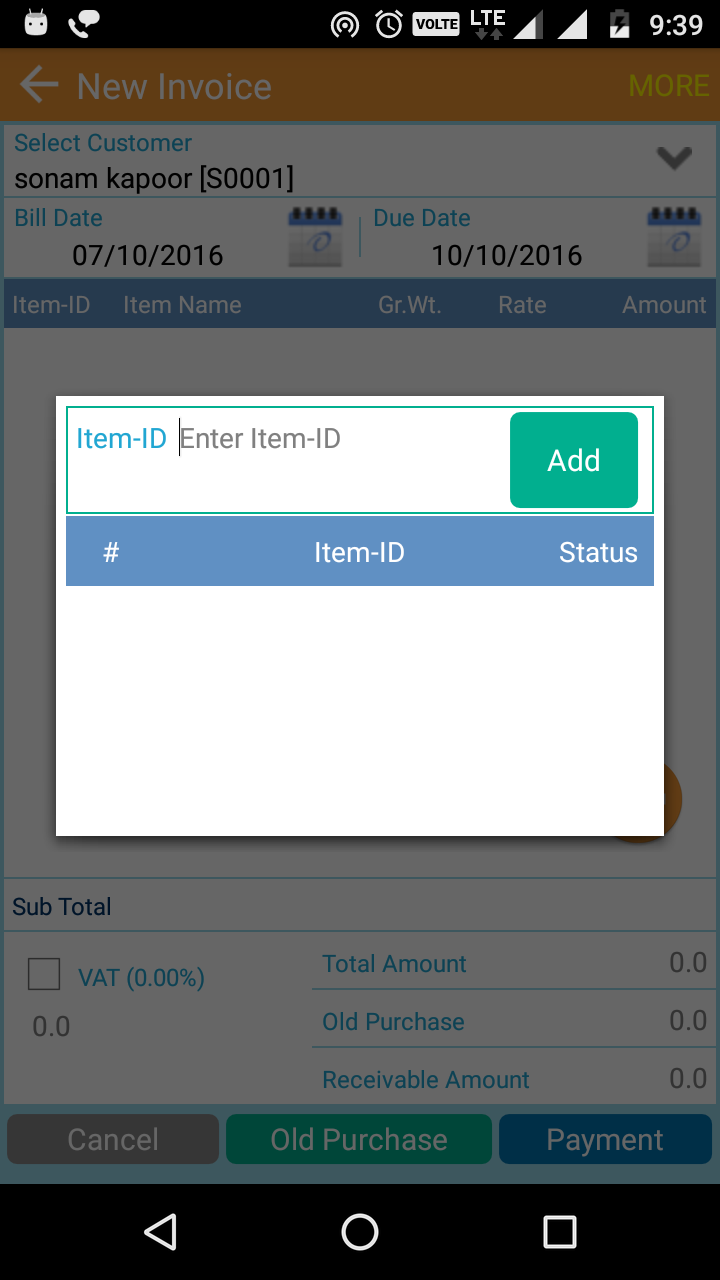720x1280 pixels.
Task: Click the Add button in dialog
Action: tap(574, 460)
